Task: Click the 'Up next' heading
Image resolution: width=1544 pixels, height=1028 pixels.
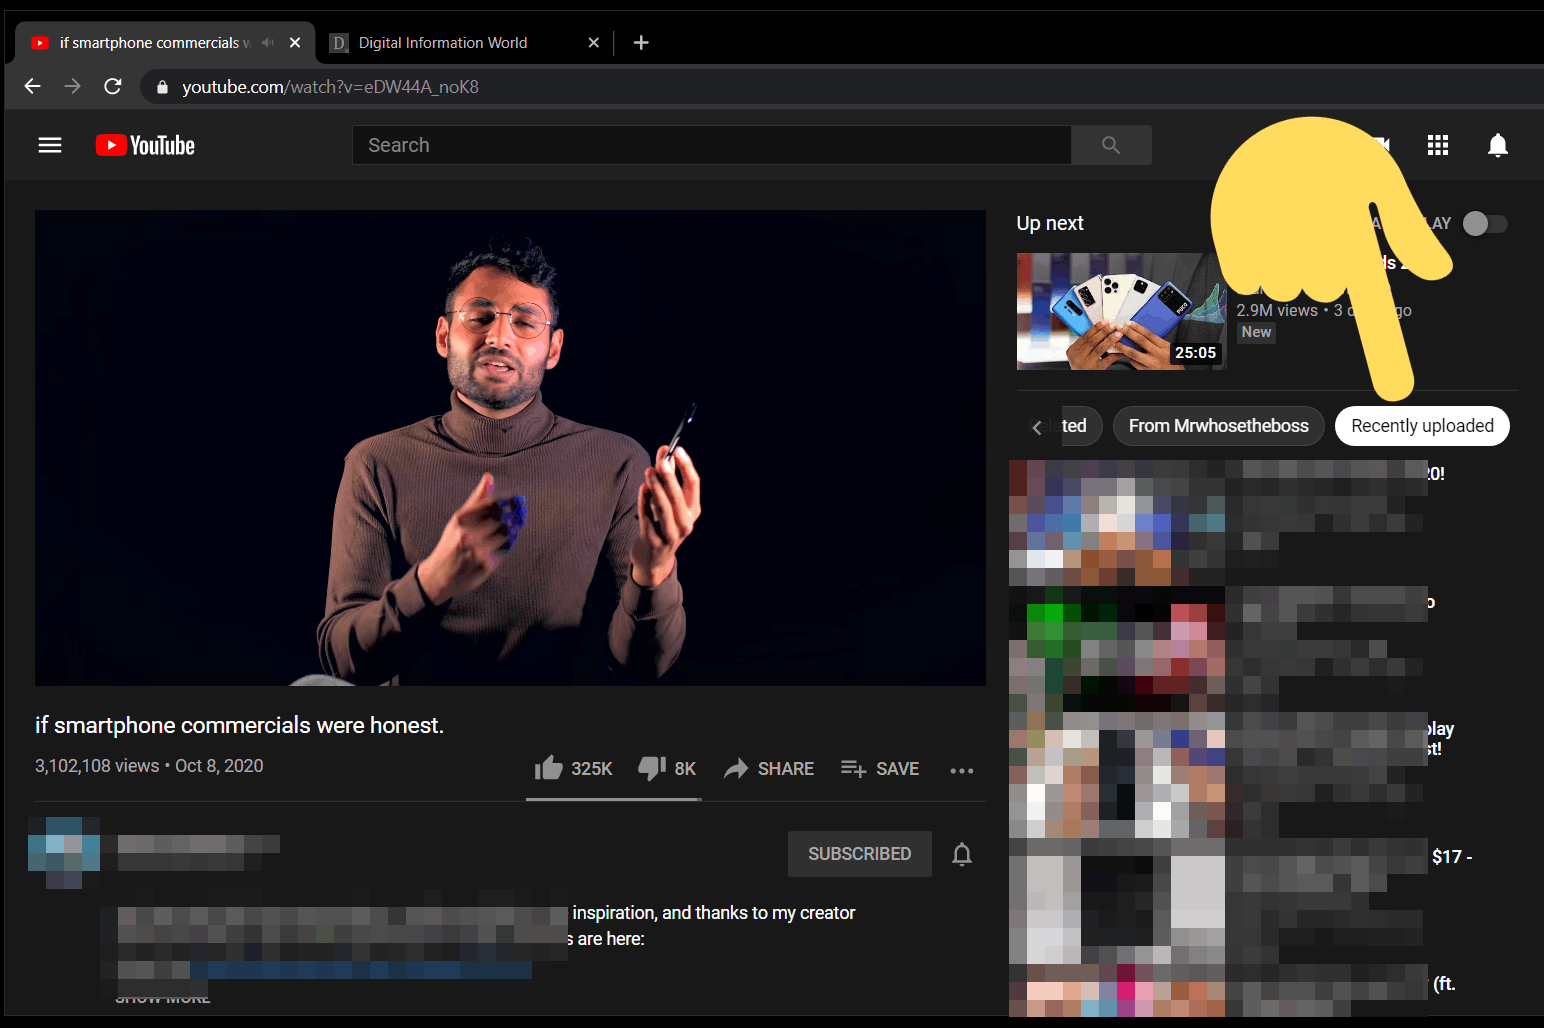Action: pos(1050,223)
